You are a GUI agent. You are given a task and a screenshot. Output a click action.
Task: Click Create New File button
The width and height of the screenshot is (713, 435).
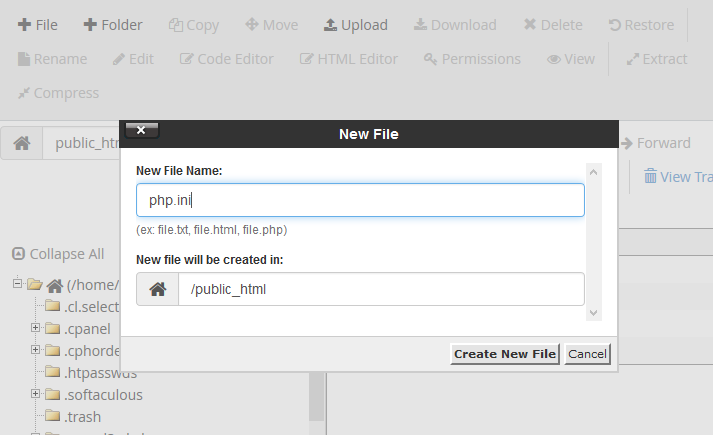click(504, 354)
